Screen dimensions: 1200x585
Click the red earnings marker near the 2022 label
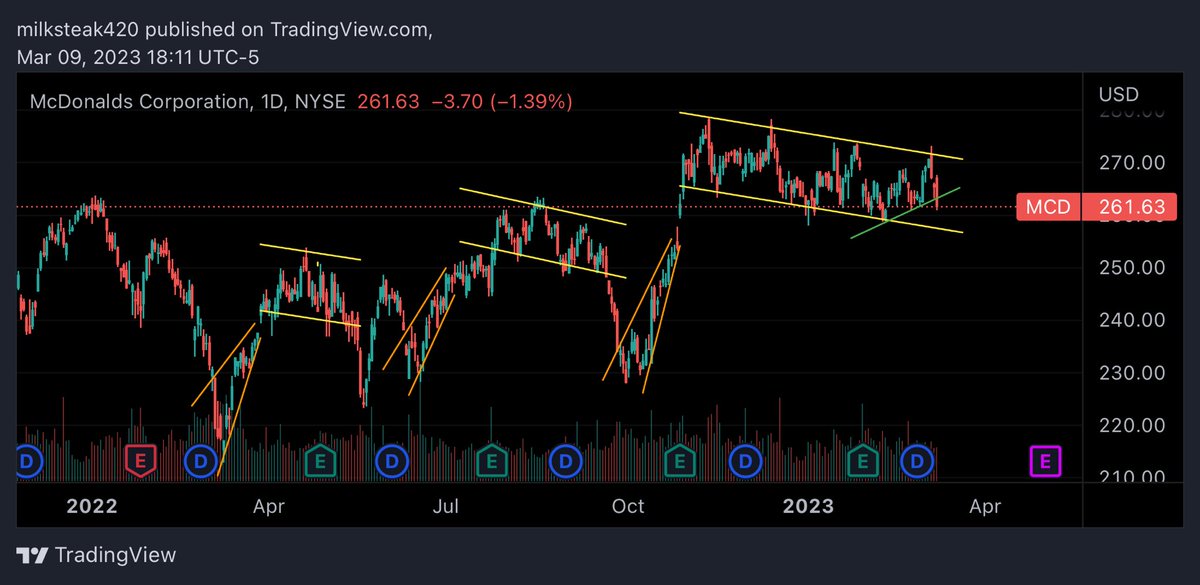coord(140,461)
